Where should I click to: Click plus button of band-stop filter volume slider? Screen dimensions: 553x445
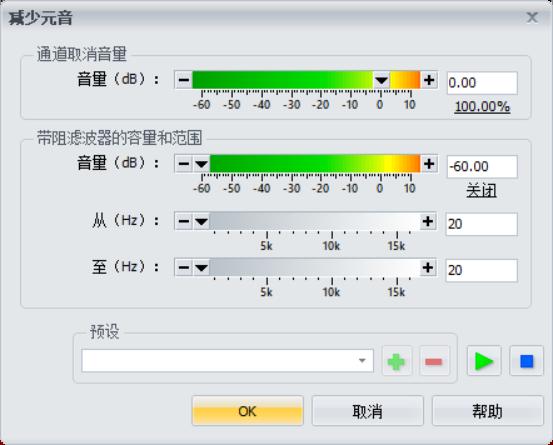pyautogui.click(x=429, y=164)
